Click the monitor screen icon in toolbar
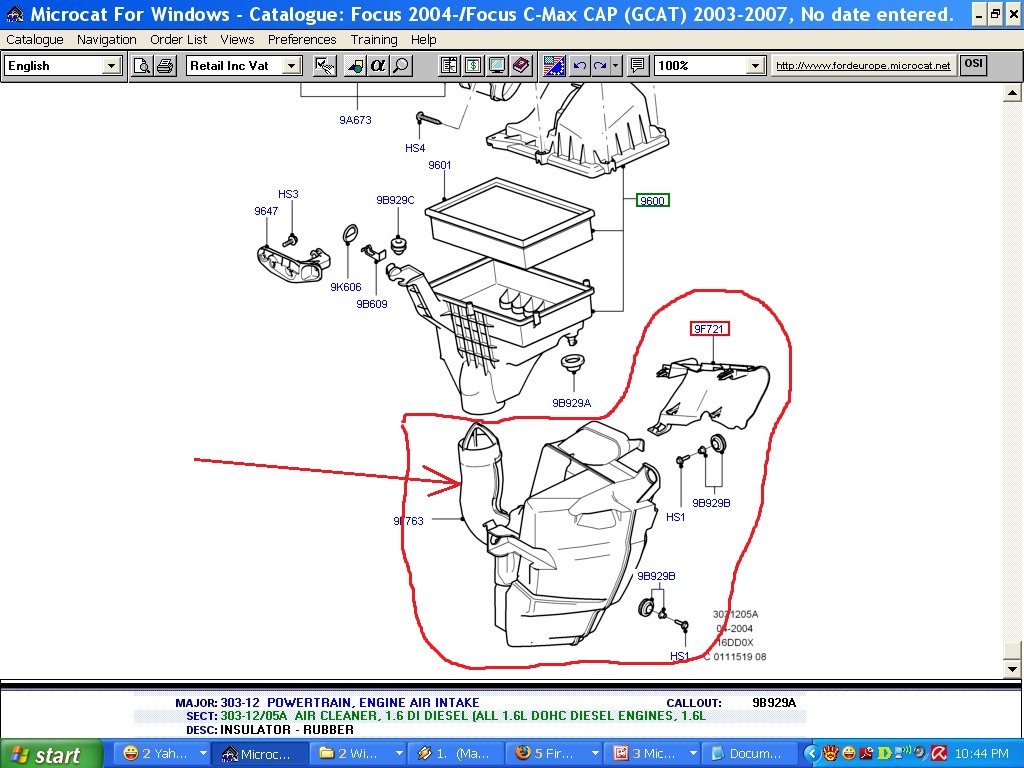Image resolution: width=1024 pixels, height=768 pixels. [497, 66]
